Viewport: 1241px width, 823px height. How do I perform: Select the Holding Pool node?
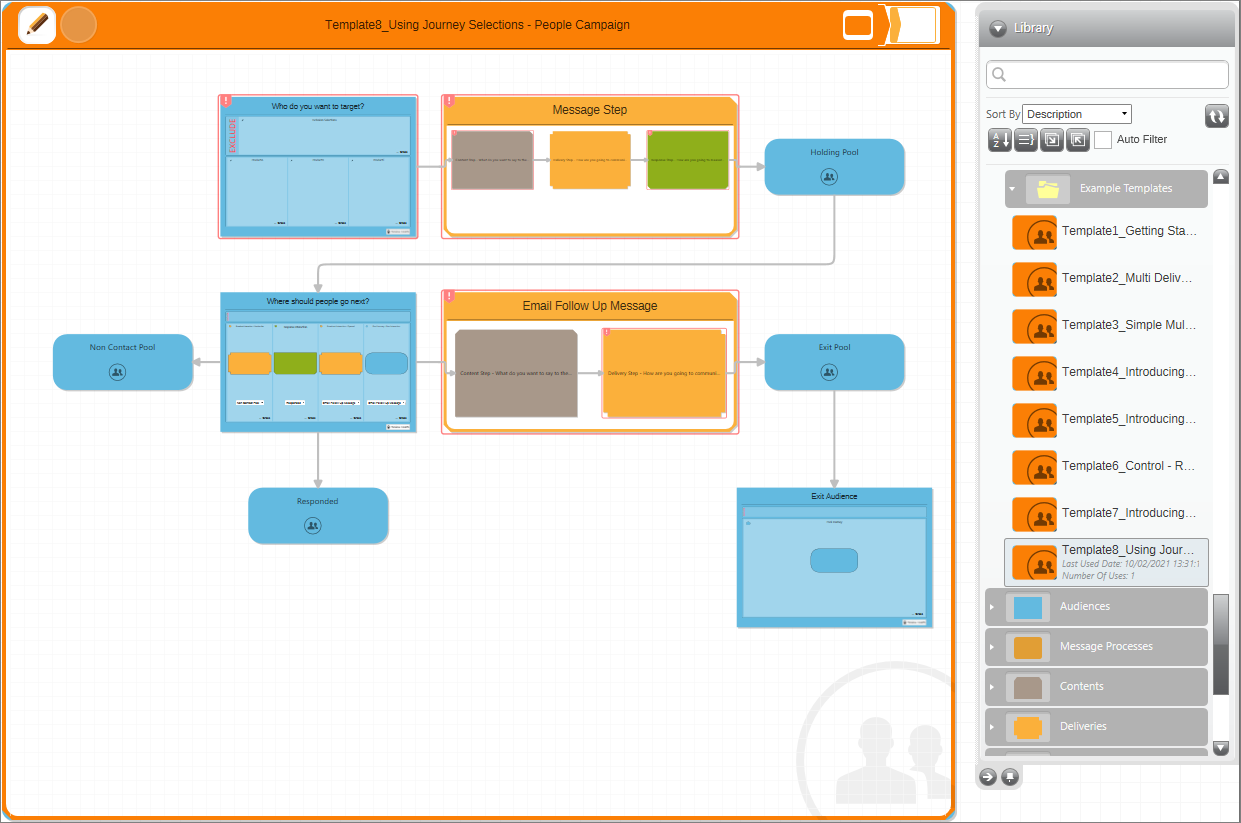tap(834, 166)
